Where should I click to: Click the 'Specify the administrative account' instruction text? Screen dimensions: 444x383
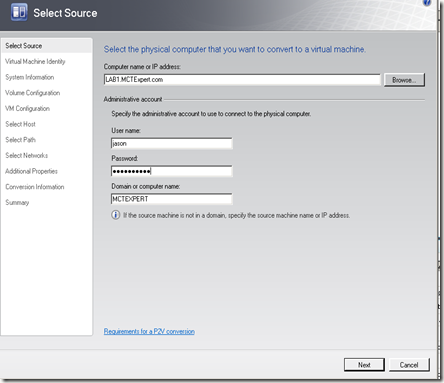(x=211, y=114)
